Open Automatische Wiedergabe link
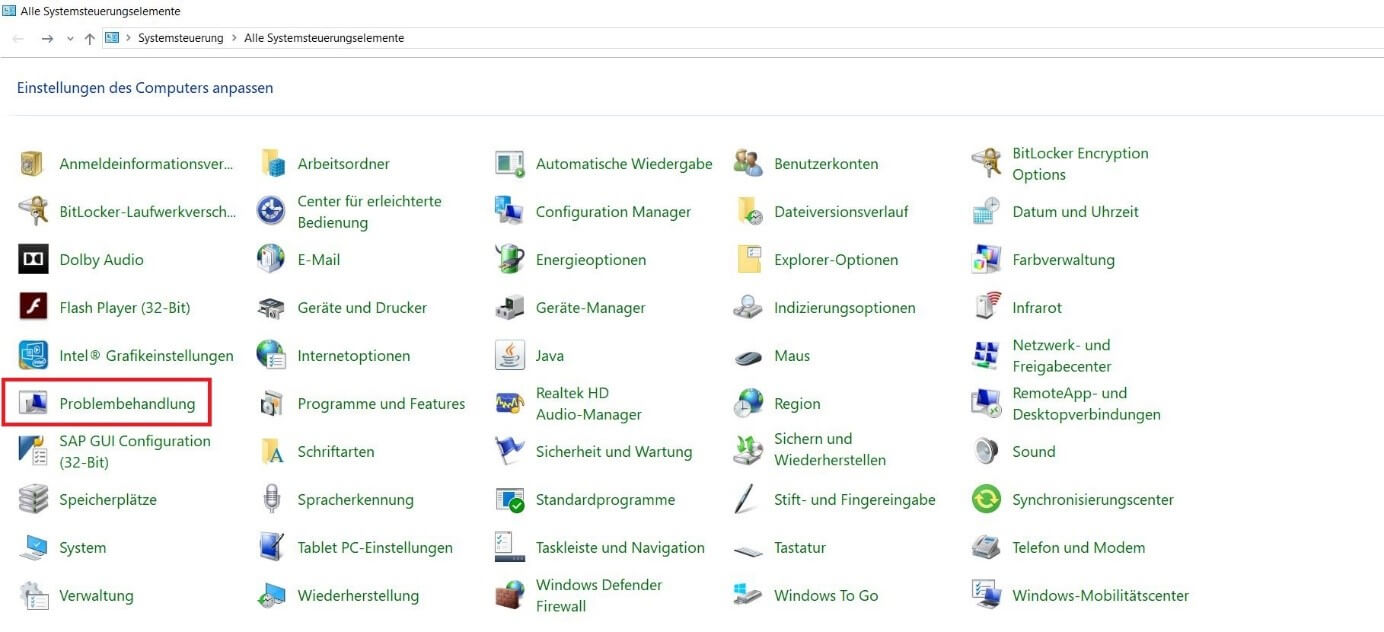 pyautogui.click(x=624, y=163)
